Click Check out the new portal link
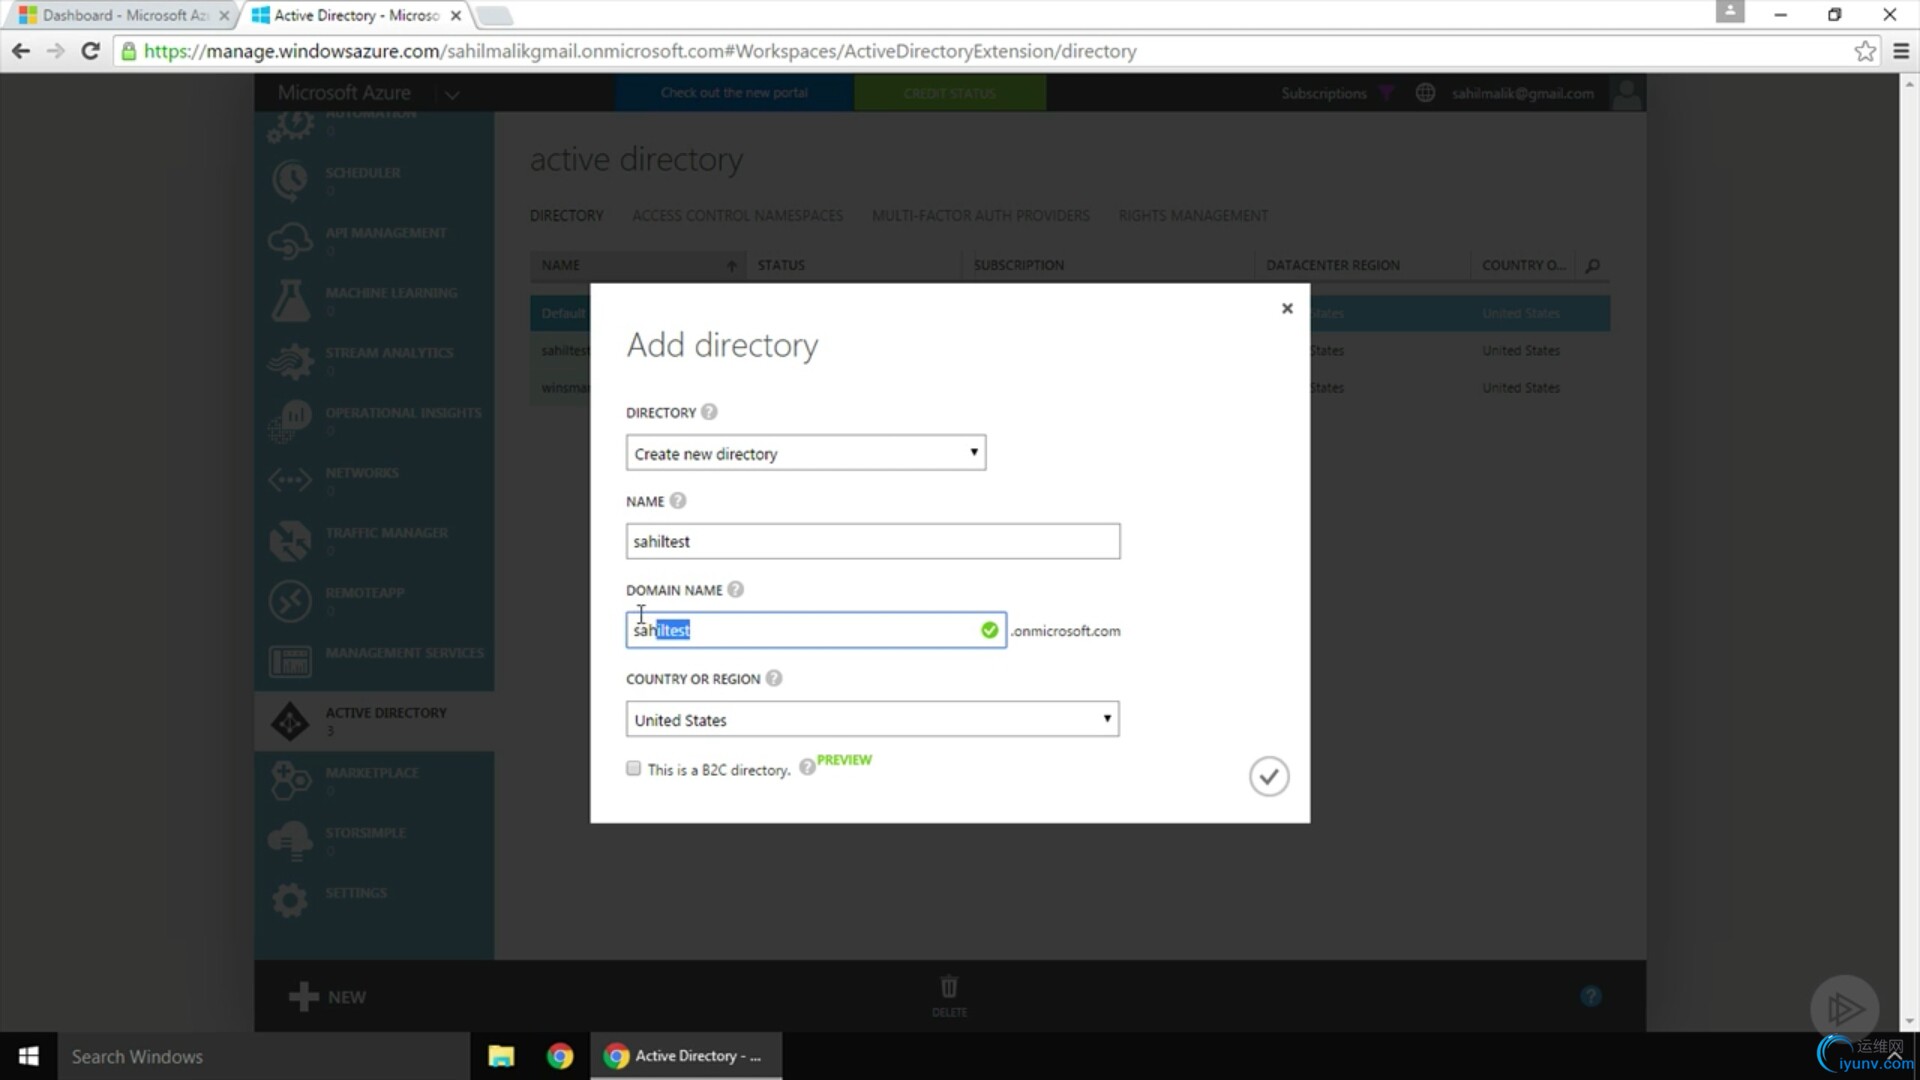 (734, 93)
